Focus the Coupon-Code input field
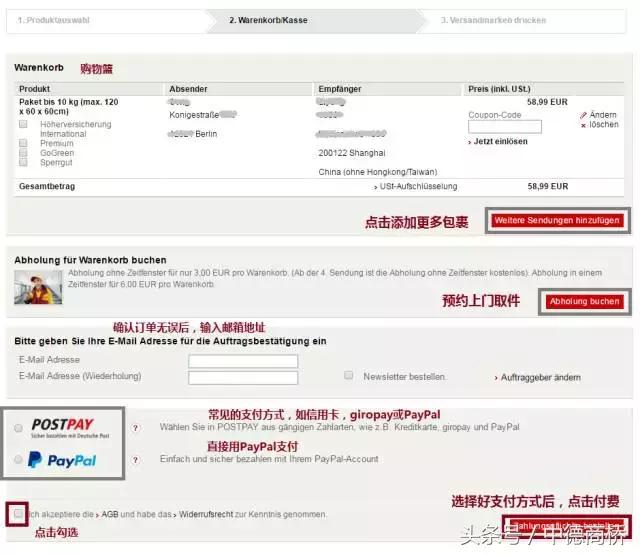Viewport: 640px width, 554px height. coord(504,127)
